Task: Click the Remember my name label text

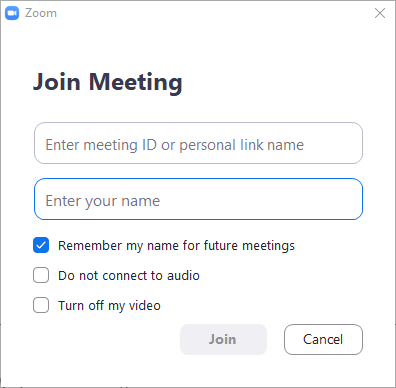Action: tap(176, 246)
